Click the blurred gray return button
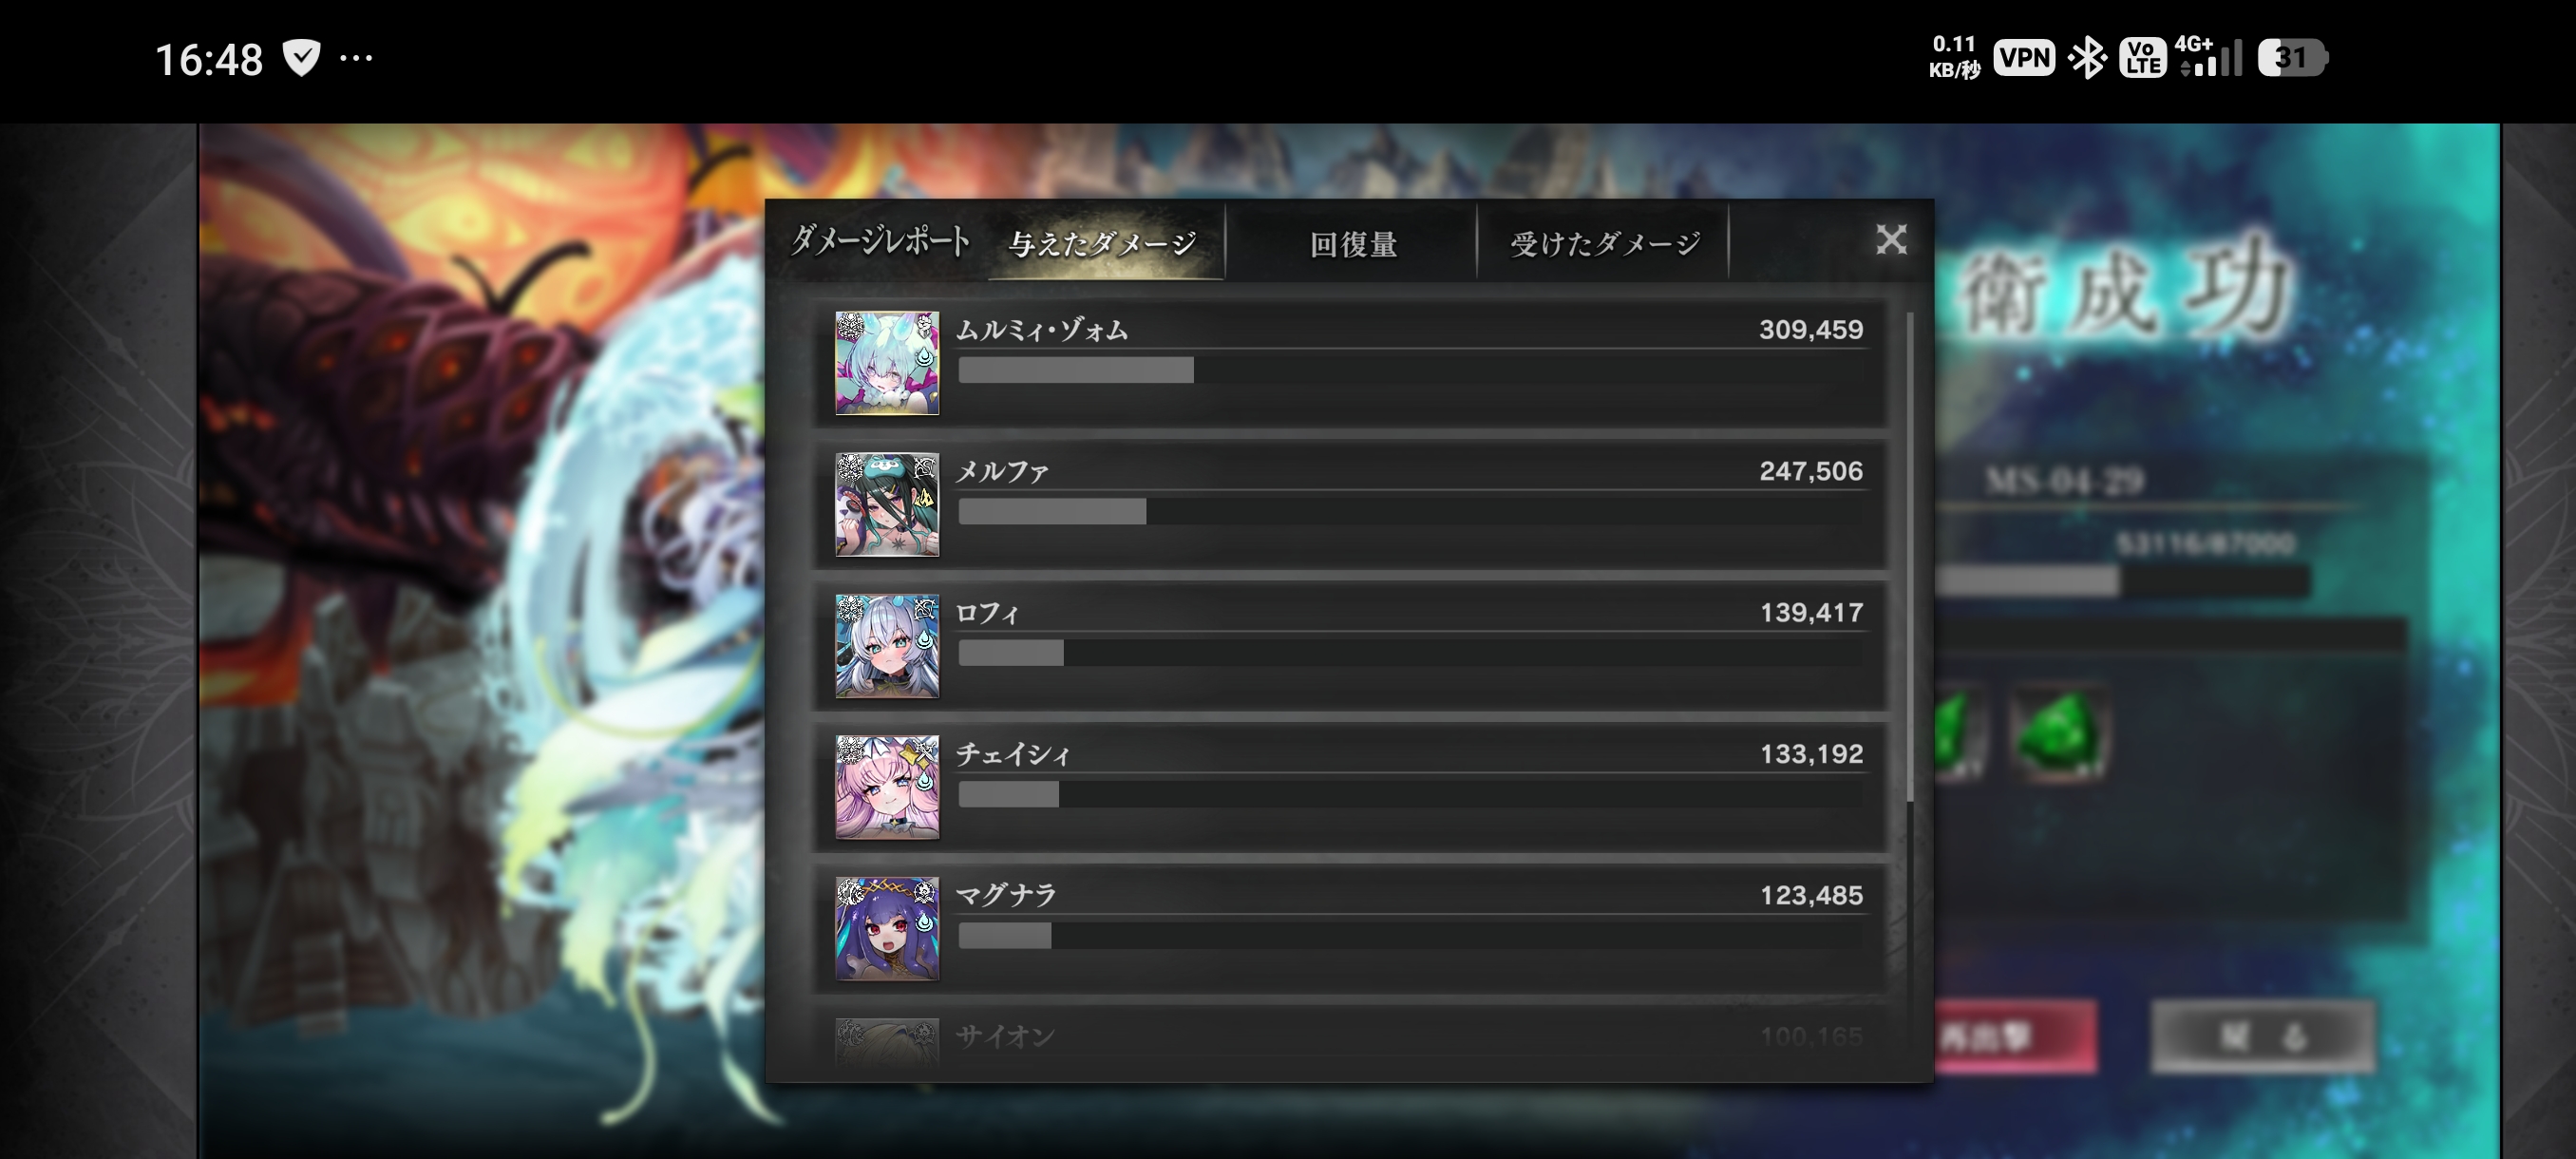Image resolution: width=2576 pixels, height=1159 pixels. pos(2262,1036)
